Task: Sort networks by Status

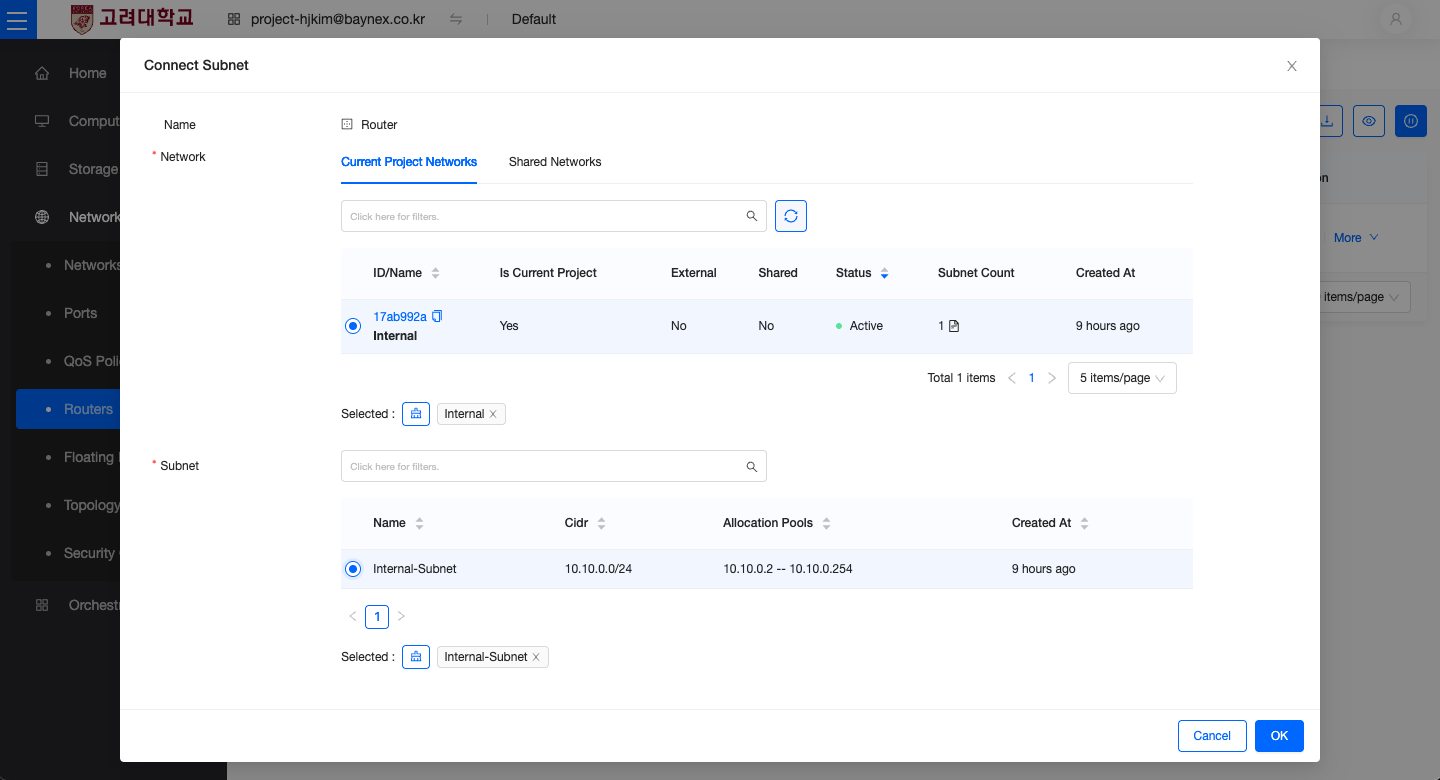Action: (x=884, y=273)
